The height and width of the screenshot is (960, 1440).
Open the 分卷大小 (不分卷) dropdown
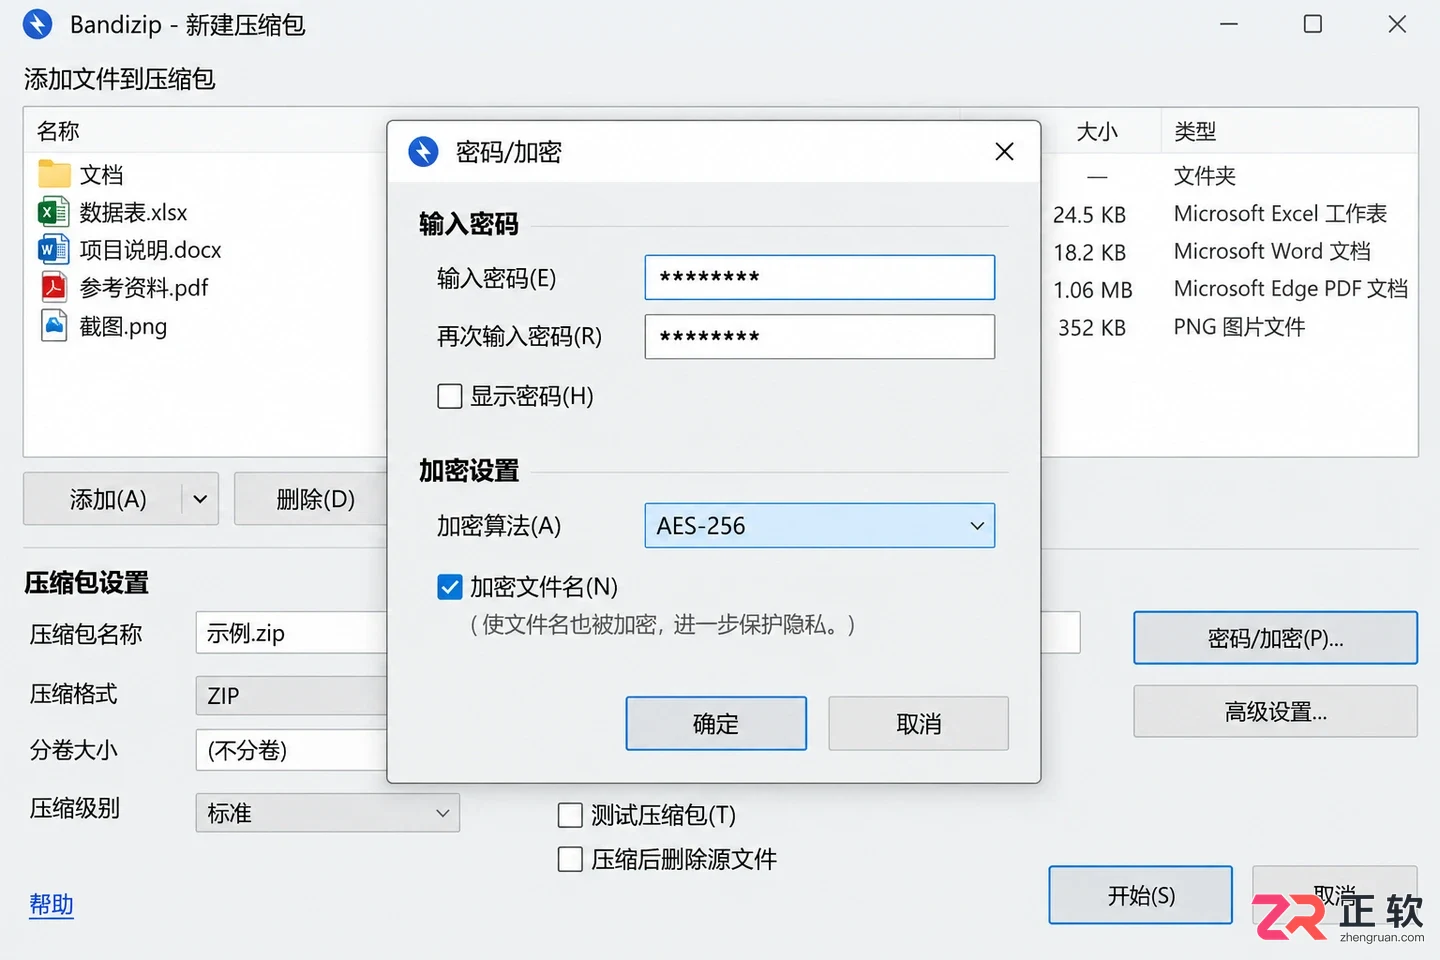[291, 750]
